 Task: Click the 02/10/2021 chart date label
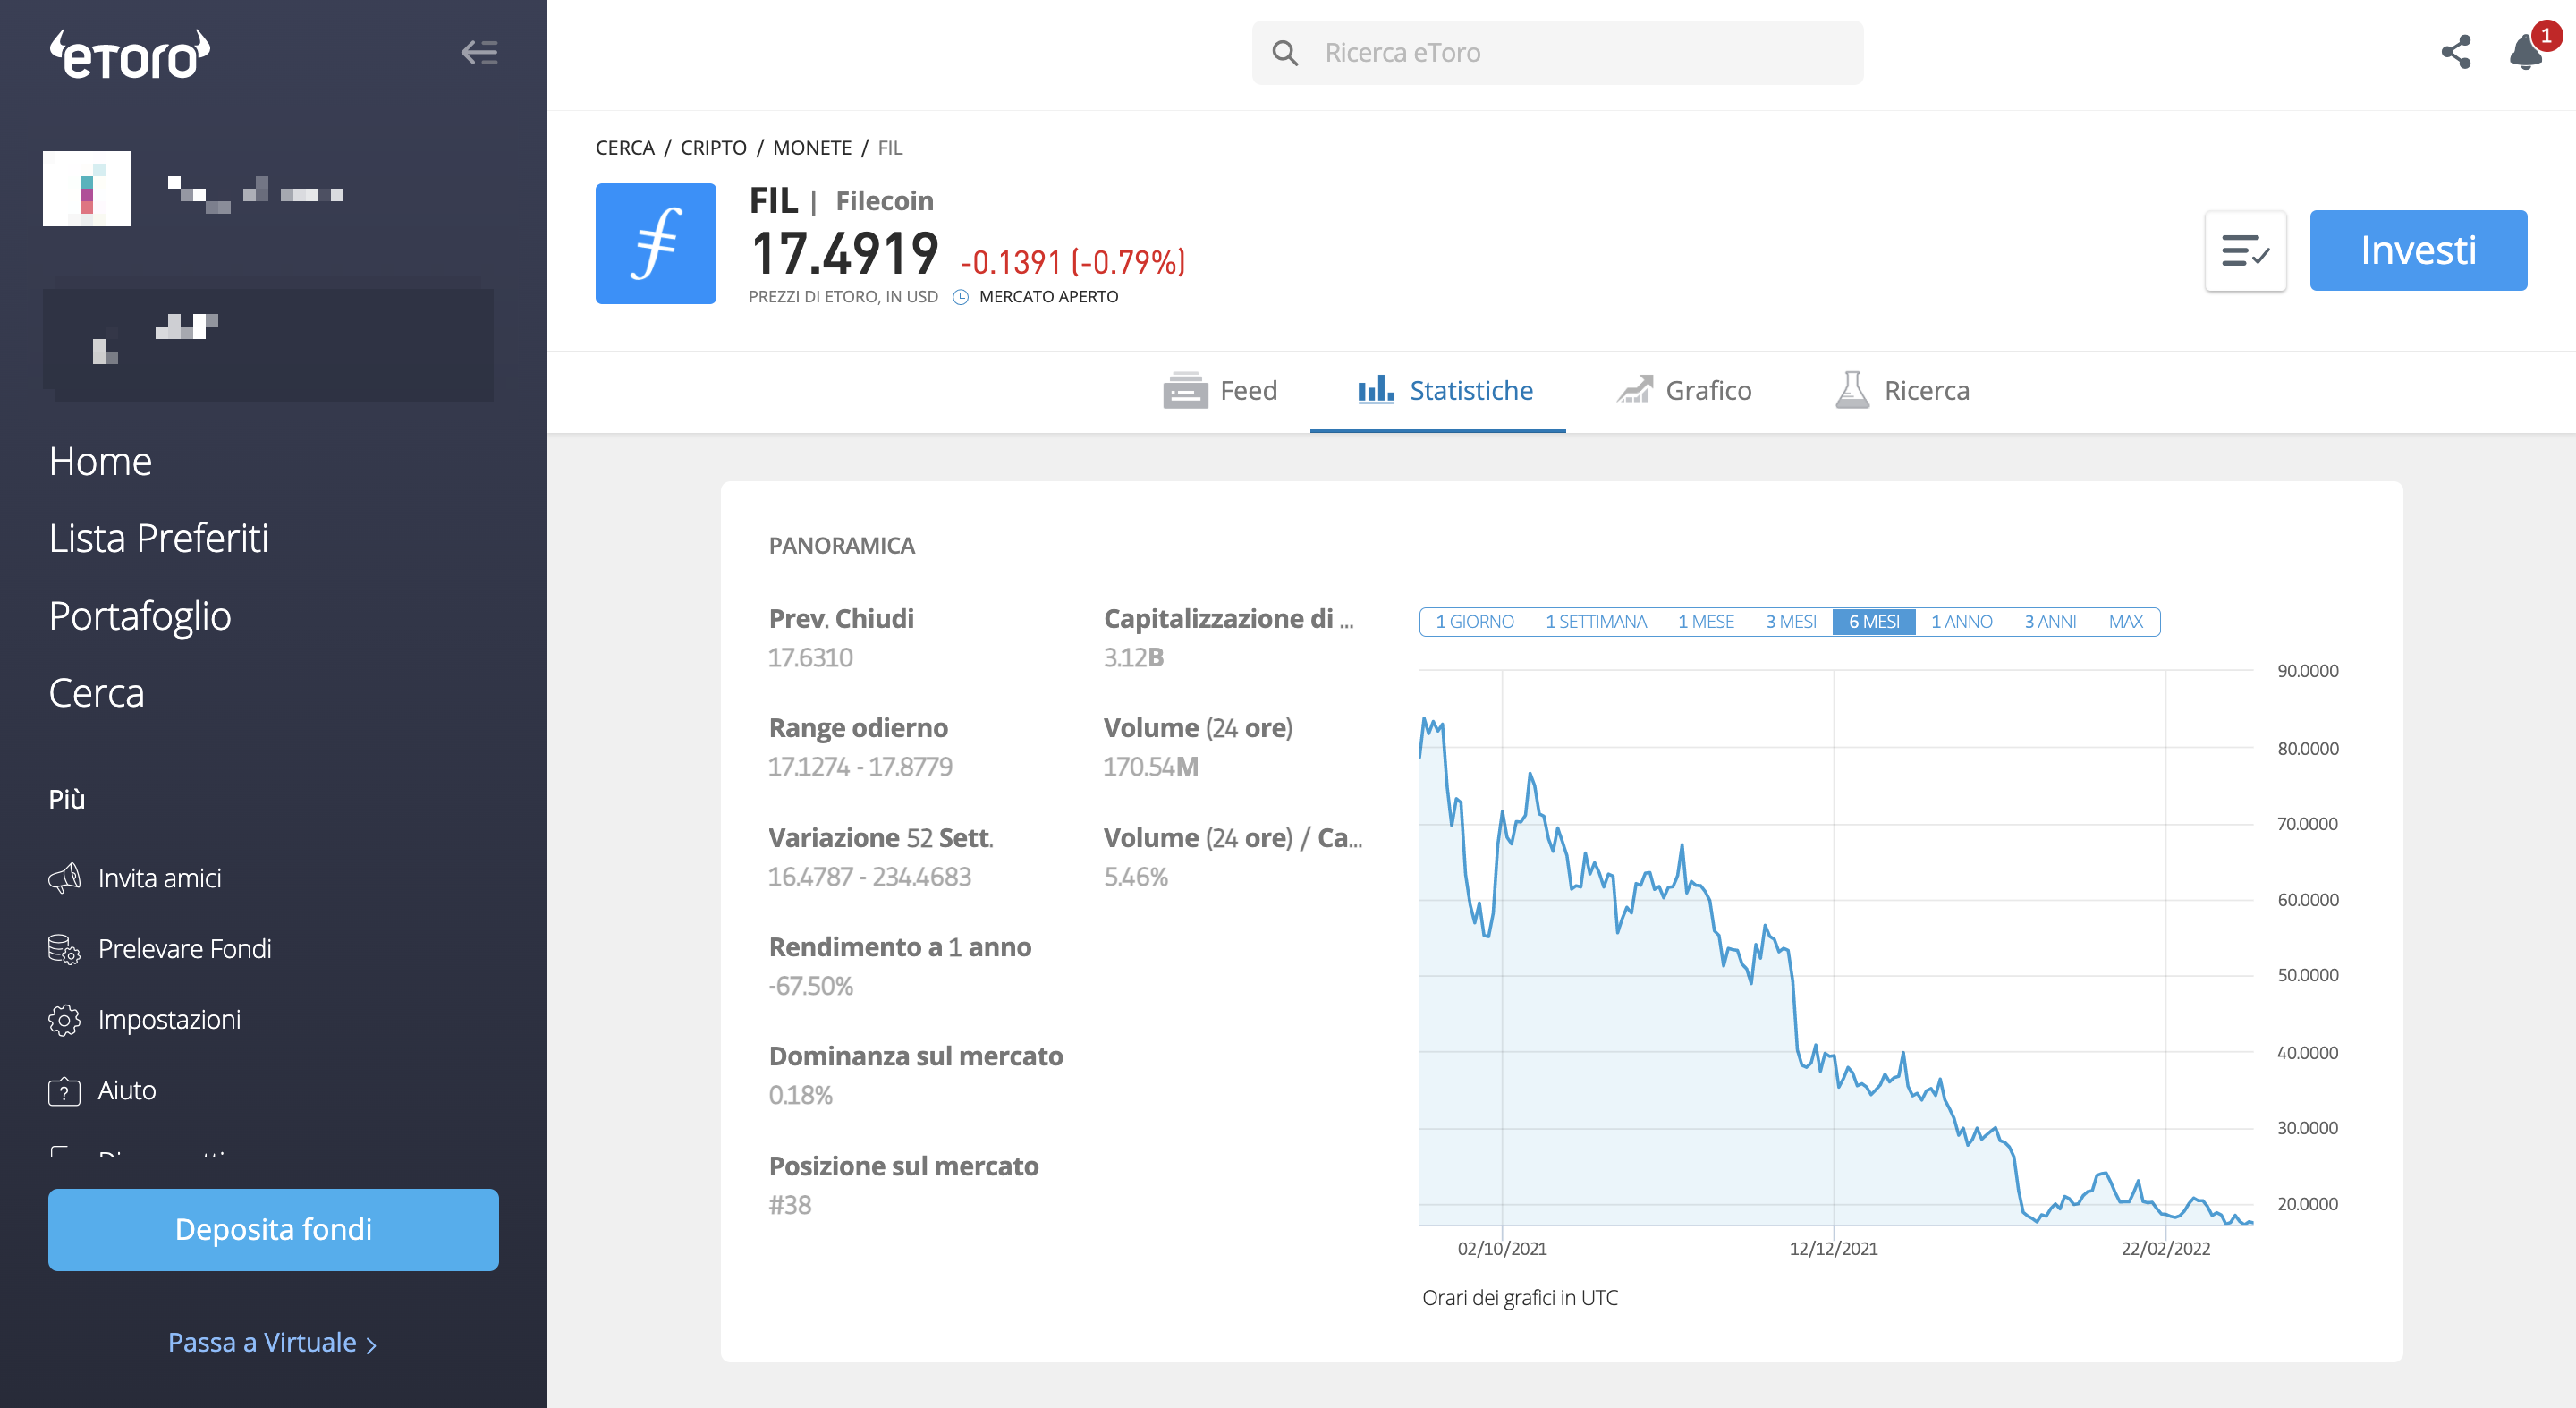click(x=1502, y=1248)
